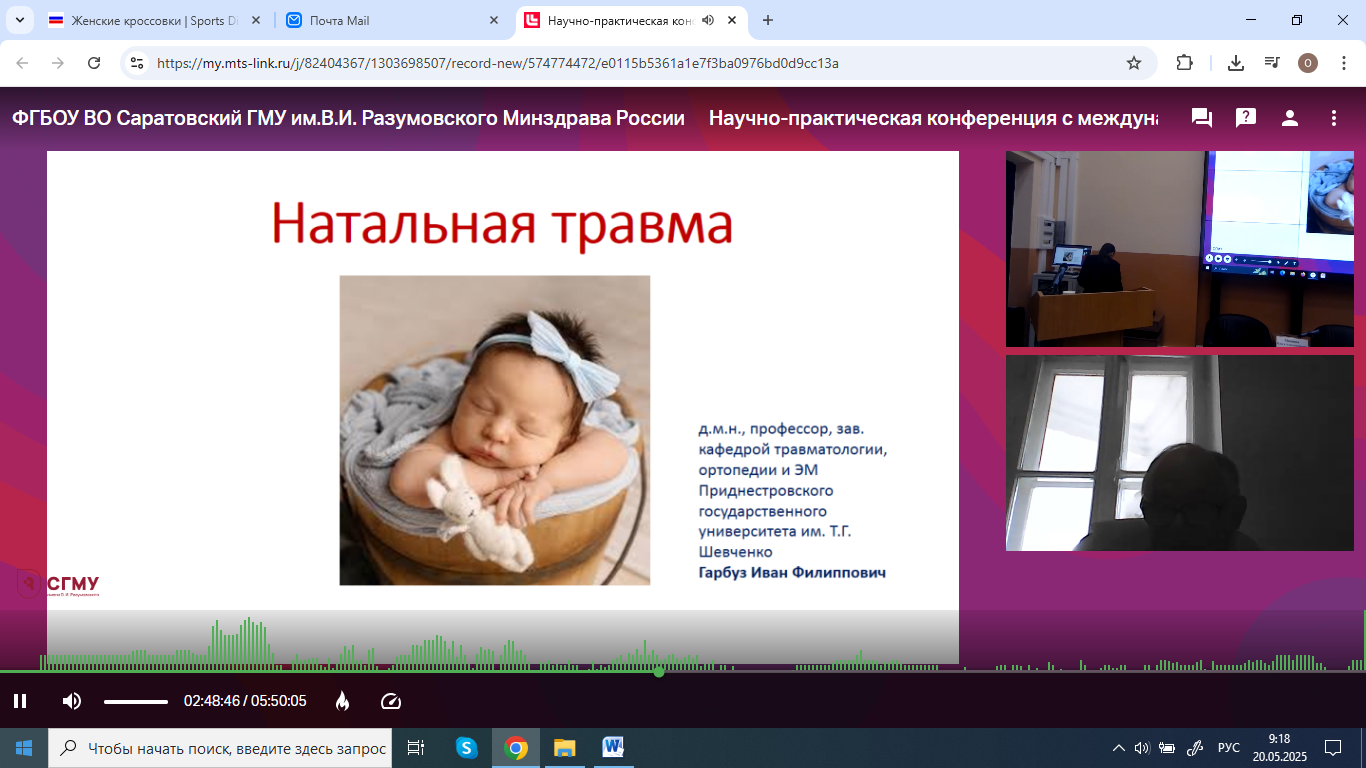Go forward to next page
This screenshot has height=768, width=1366.
pyautogui.click(x=58, y=63)
